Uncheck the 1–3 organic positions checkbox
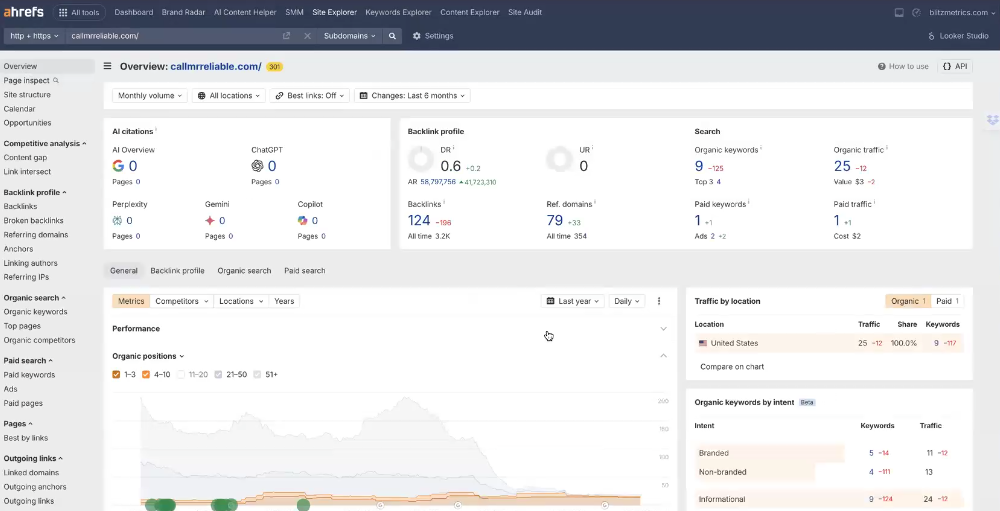Image resolution: width=1000 pixels, height=511 pixels. click(x=118, y=374)
